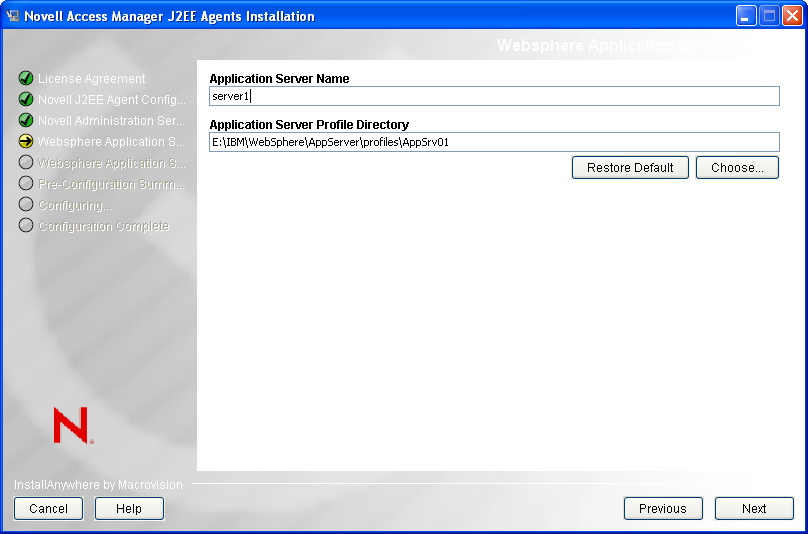808x534 pixels.
Task: Open the directory browser with Choose...
Action: pyautogui.click(x=737, y=168)
